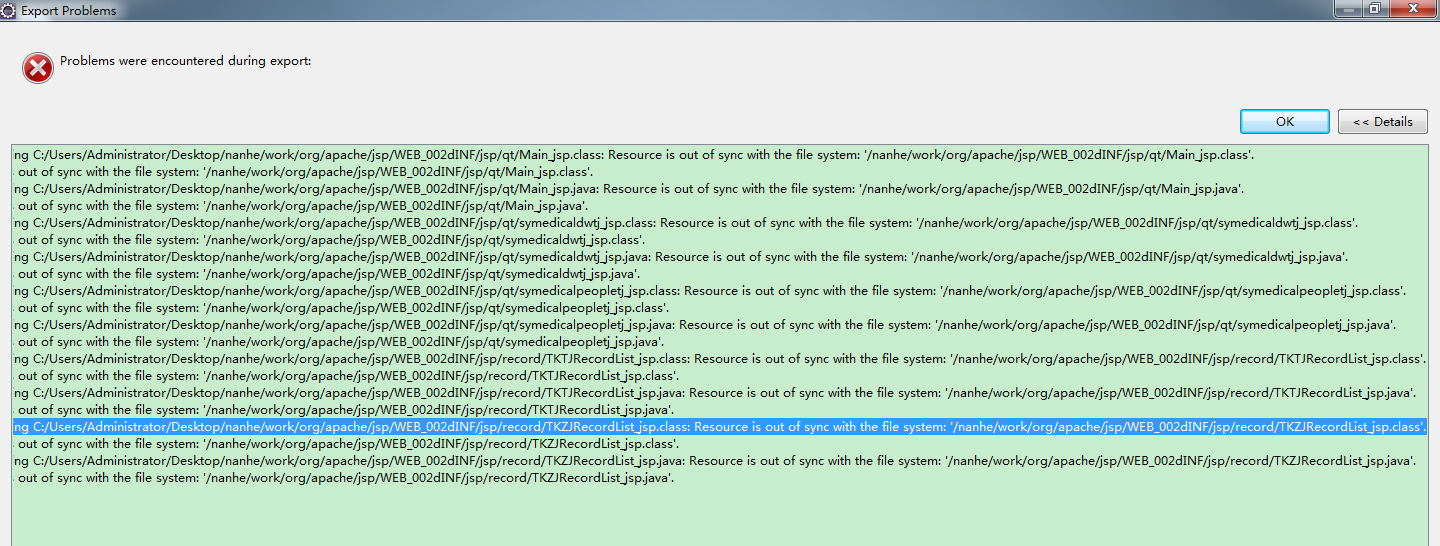Click the Export Problems title bar text

[x=69, y=11]
